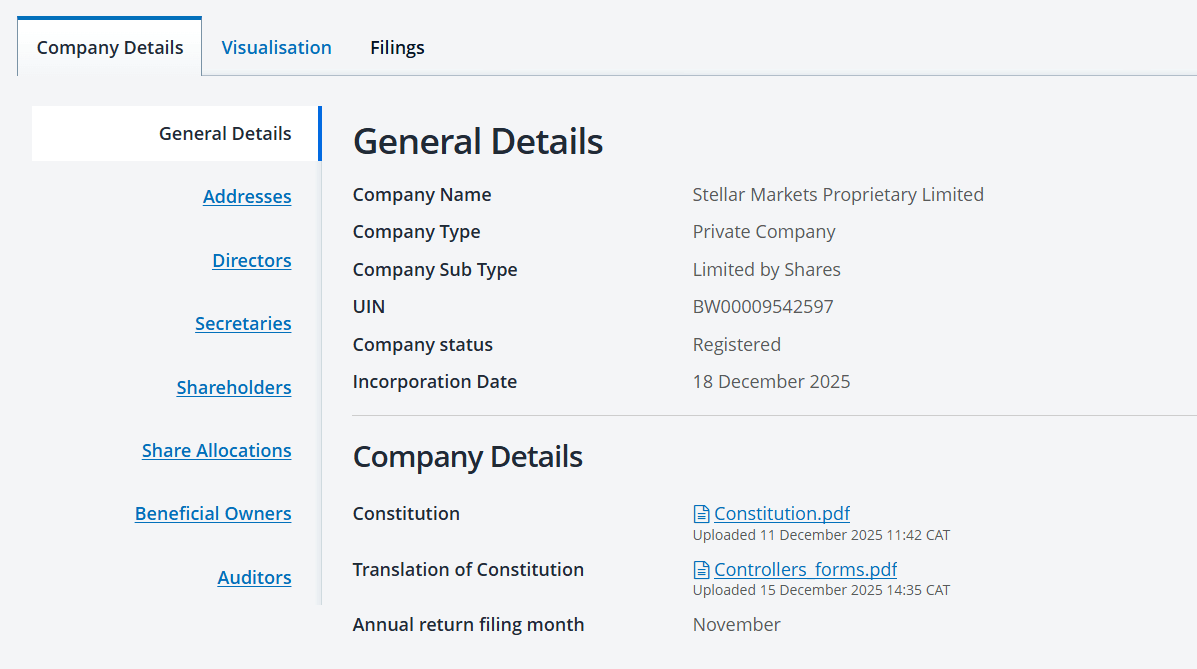Click the Annual return filing month label
The height and width of the screenshot is (669, 1197).
(468, 625)
